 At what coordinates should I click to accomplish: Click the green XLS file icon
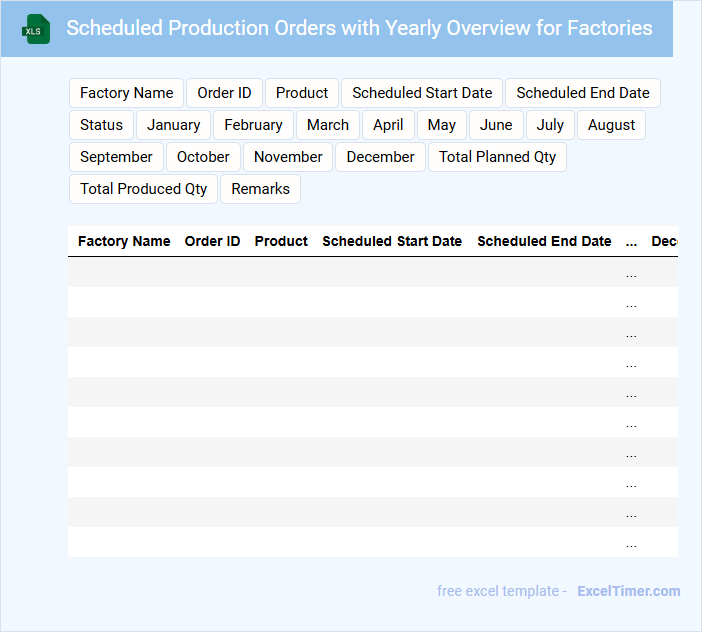[x=37, y=29]
